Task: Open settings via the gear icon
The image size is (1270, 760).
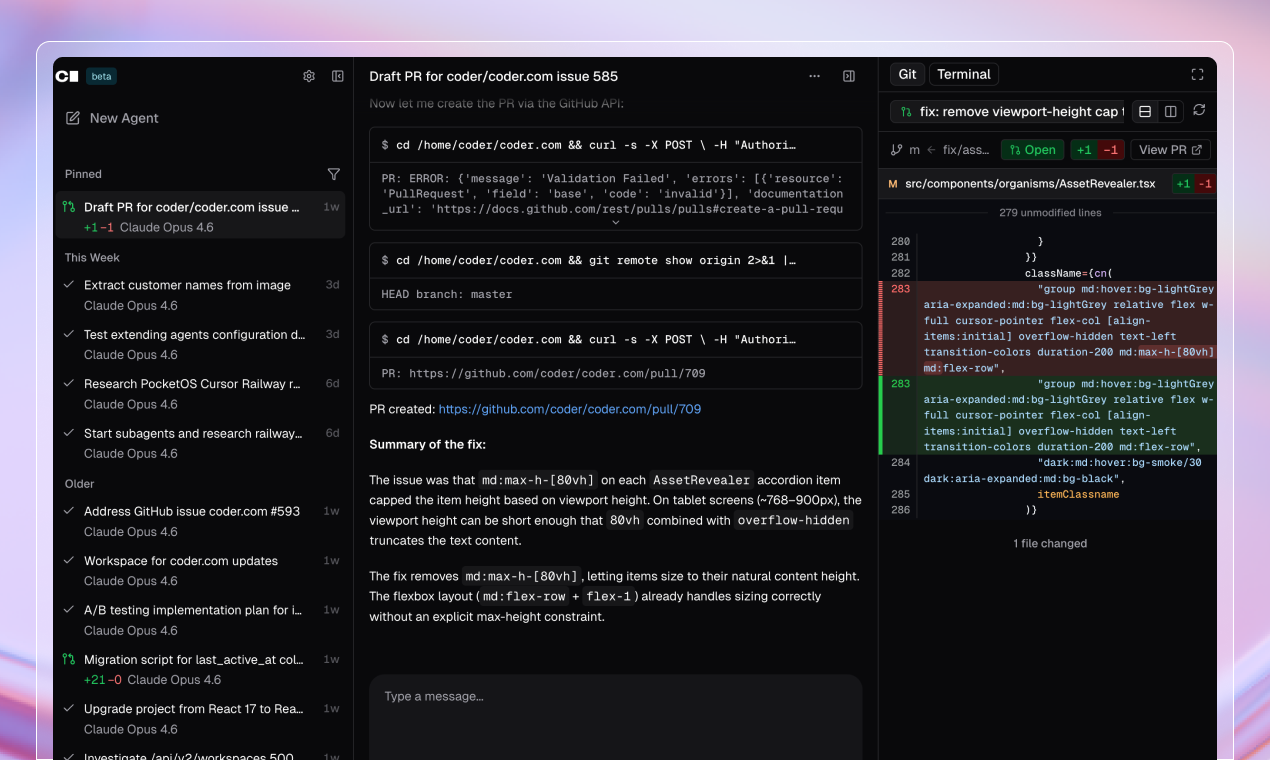Action: coord(309,76)
